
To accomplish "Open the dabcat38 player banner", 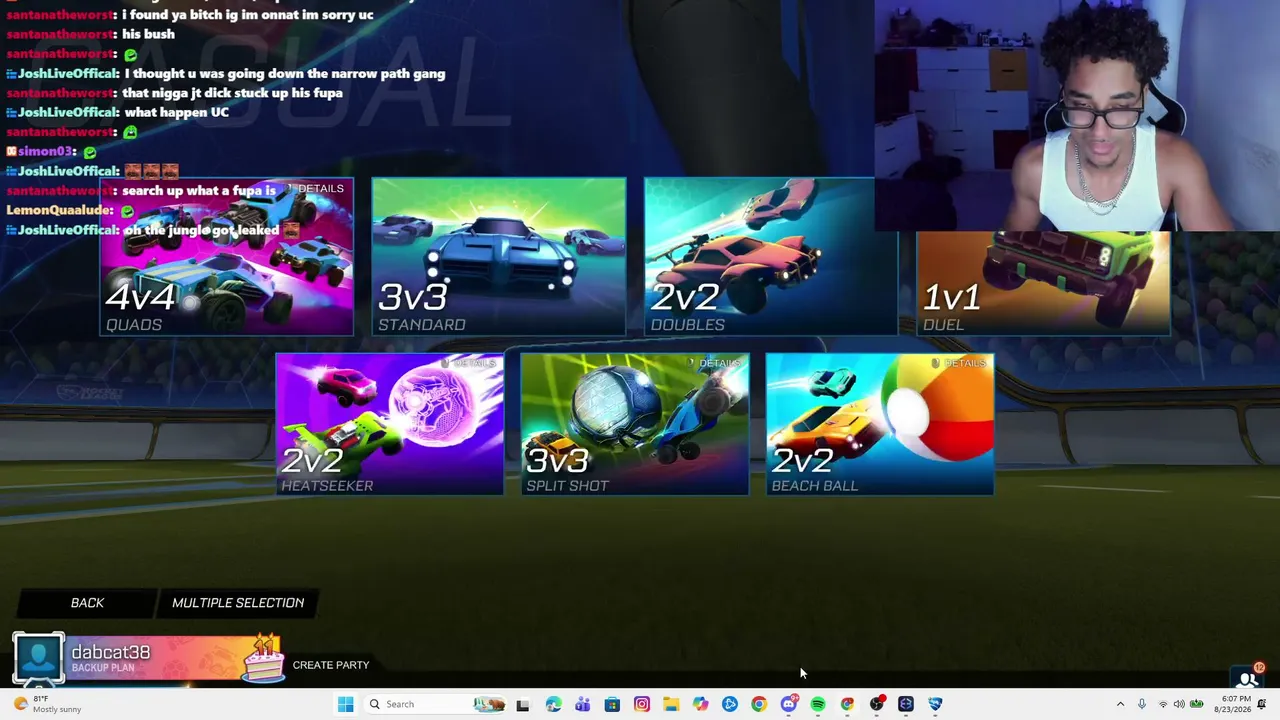I will point(173,658).
